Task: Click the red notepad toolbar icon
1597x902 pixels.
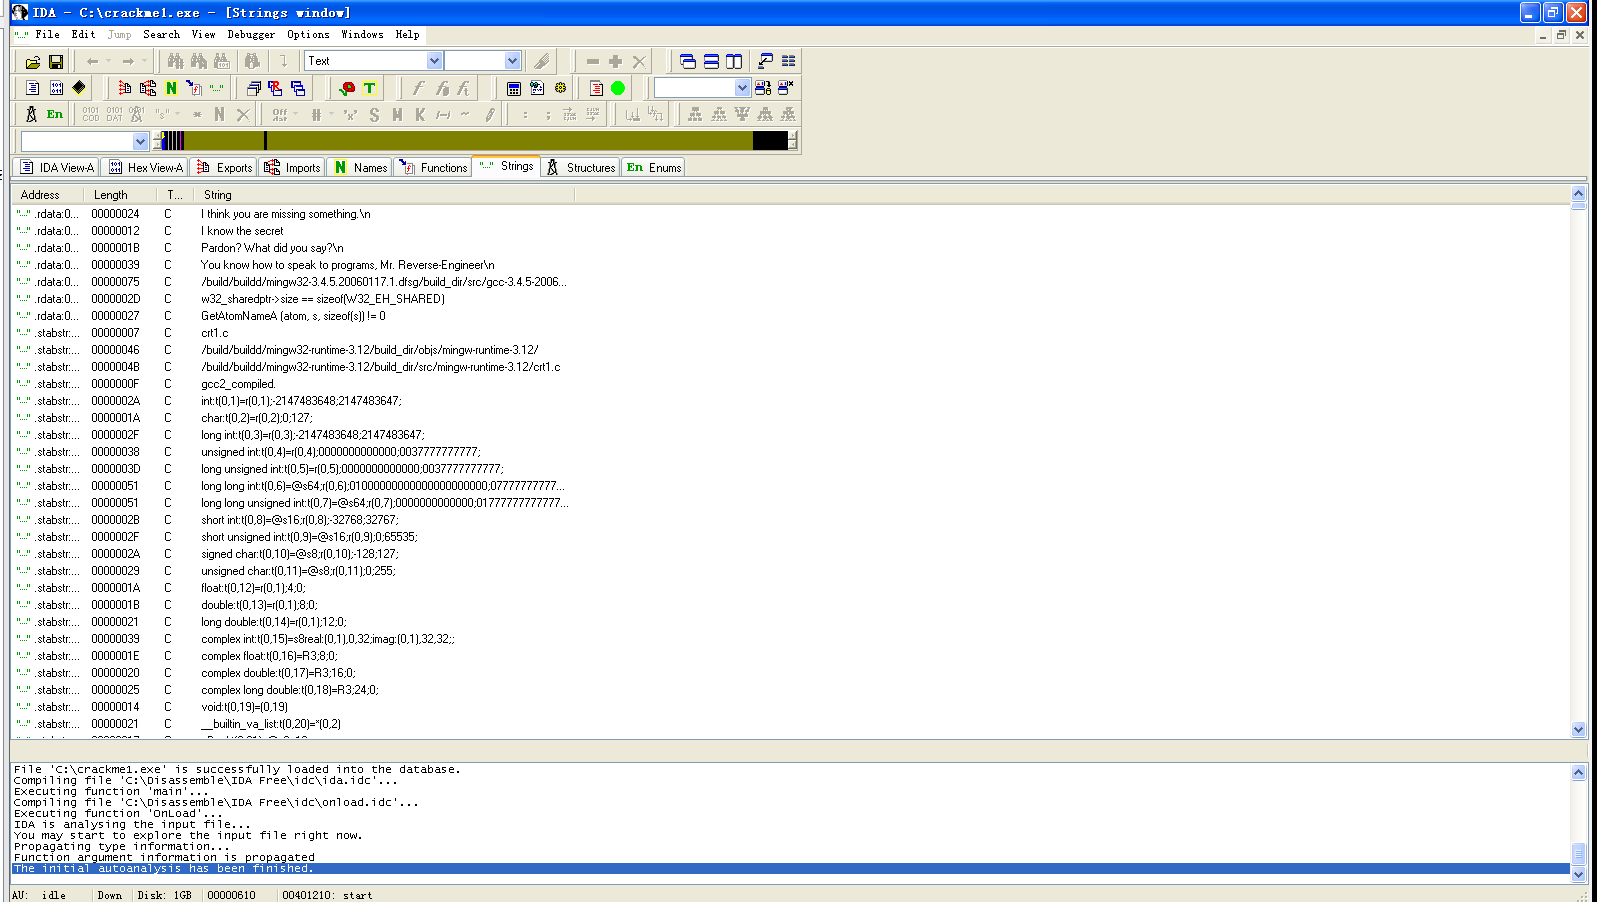Action: click(x=596, y=88)
